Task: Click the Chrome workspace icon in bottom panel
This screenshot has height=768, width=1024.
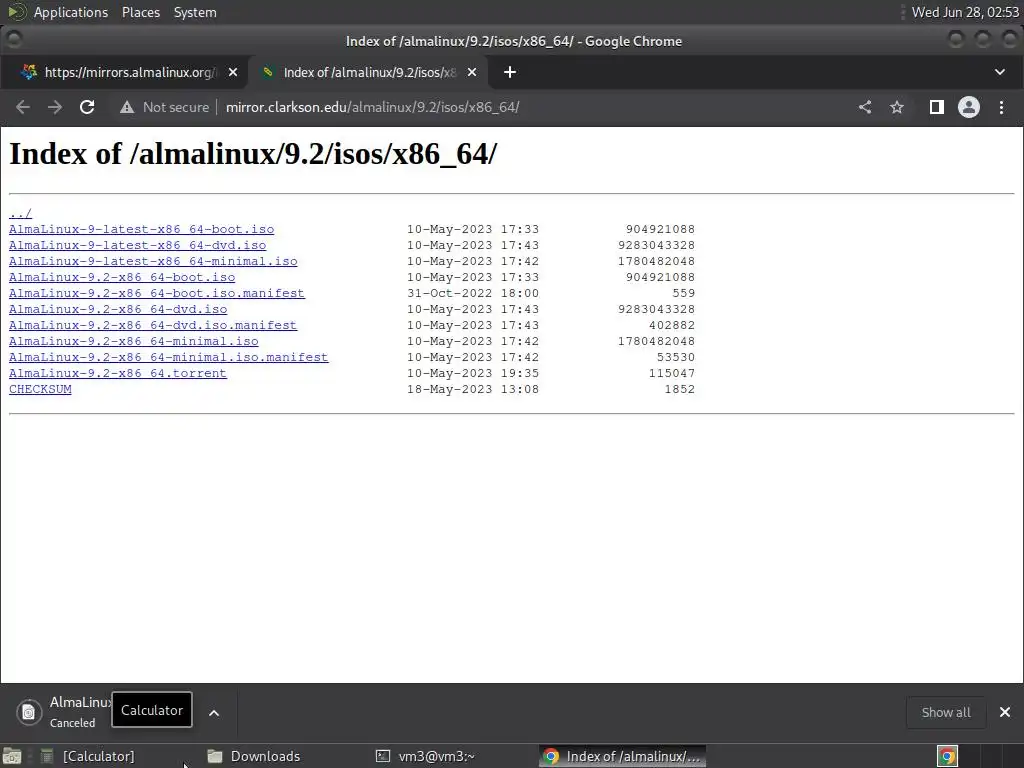Action: point(947,756)
